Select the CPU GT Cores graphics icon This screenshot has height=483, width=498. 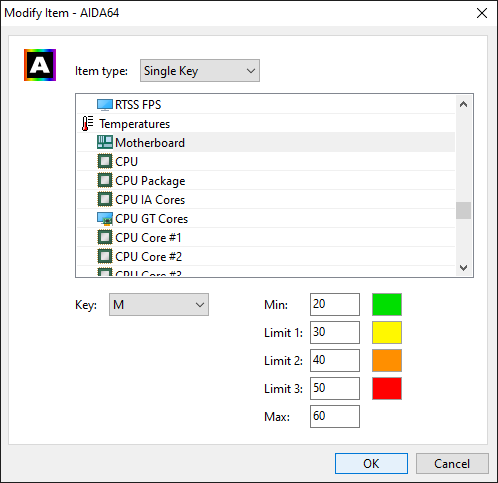[x=105, y=219]
